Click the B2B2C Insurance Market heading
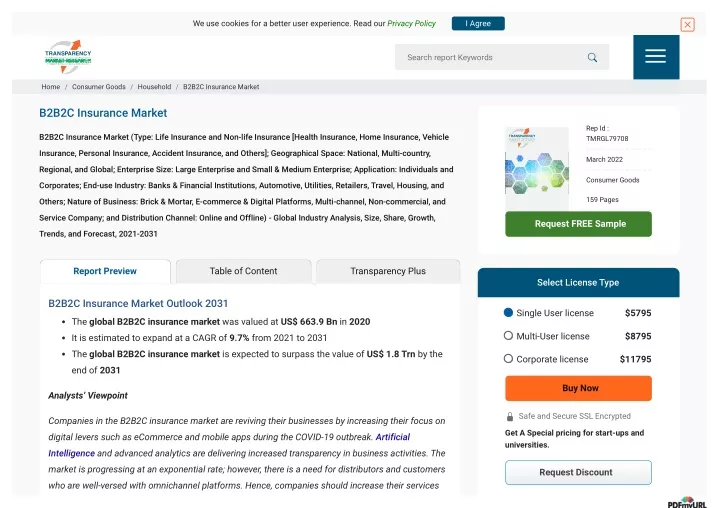Image resolution: width=719 pixels, height=508 pixels. (103, 113)
